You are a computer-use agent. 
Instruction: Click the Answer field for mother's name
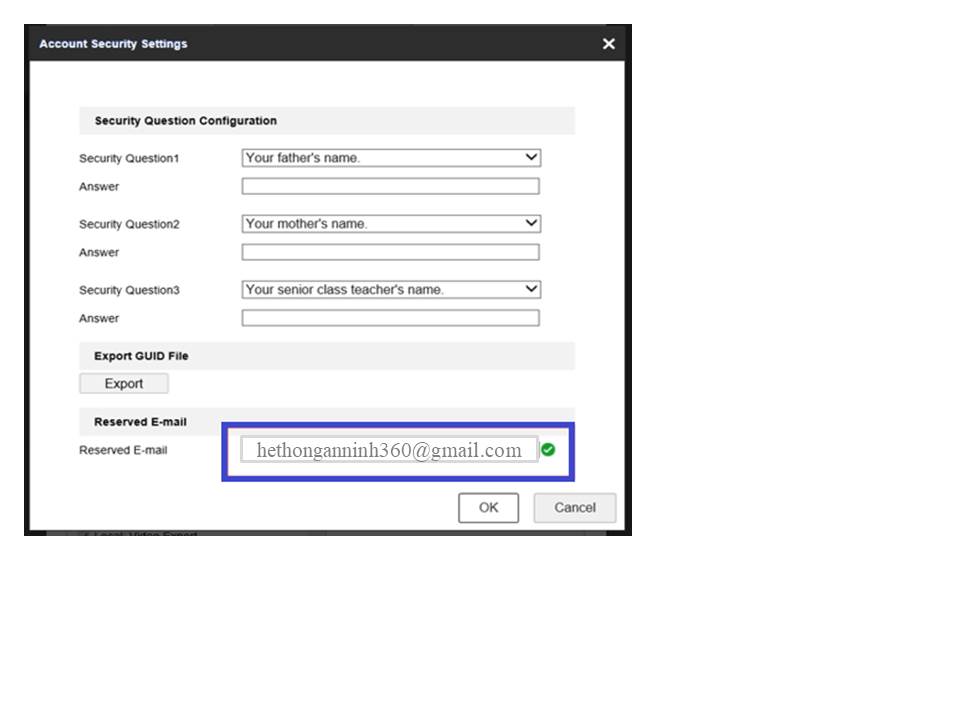[390, 253]
